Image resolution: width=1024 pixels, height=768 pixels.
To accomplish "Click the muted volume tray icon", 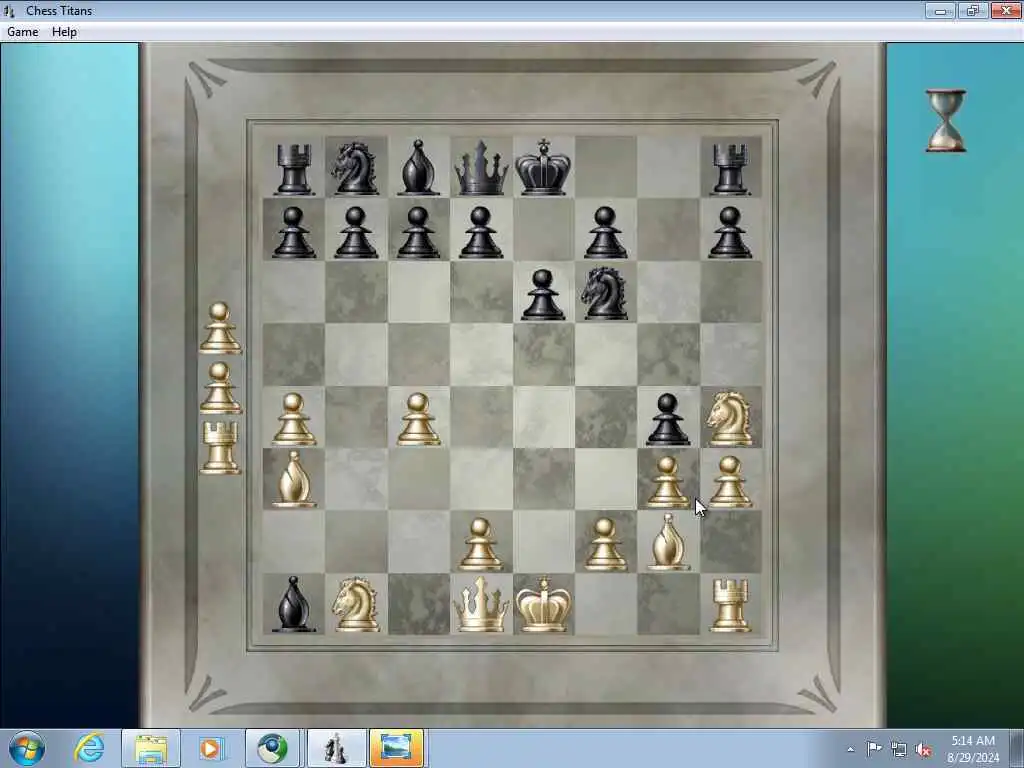I will pyautogui.click(x=923, y=749).
